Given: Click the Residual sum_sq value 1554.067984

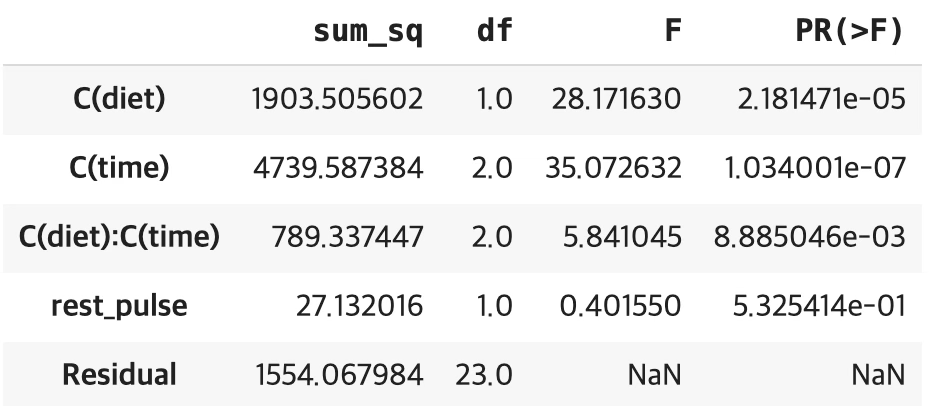Looking at the screenshot, I should 337,375.
